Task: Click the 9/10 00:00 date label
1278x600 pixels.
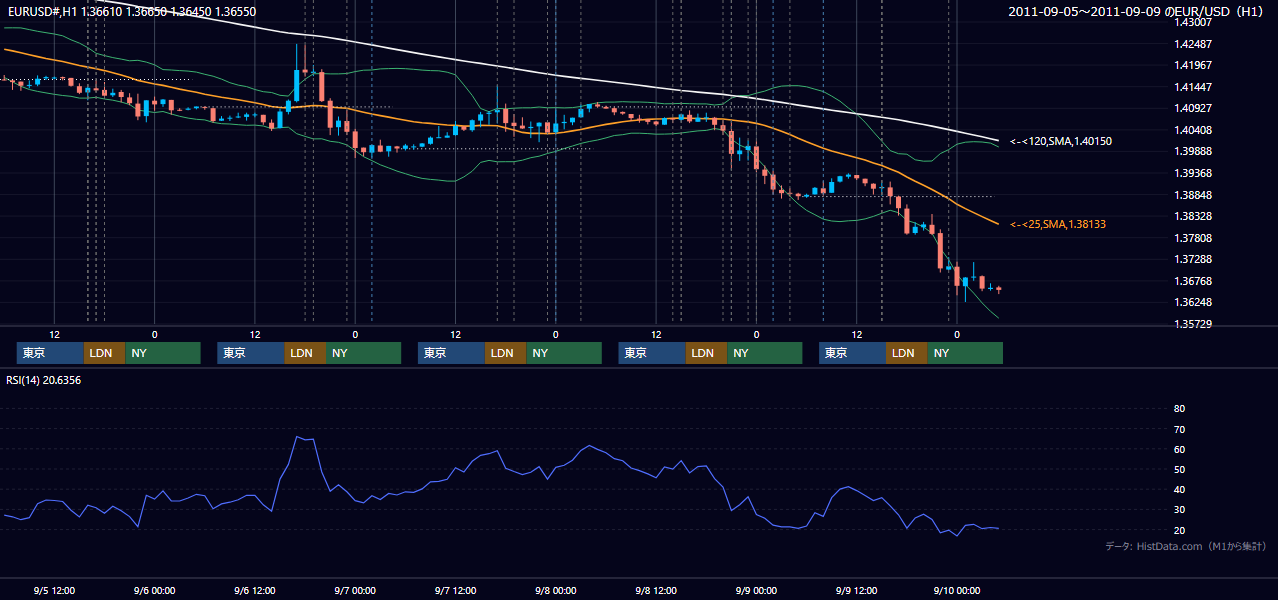Action: tap(957, 590)
